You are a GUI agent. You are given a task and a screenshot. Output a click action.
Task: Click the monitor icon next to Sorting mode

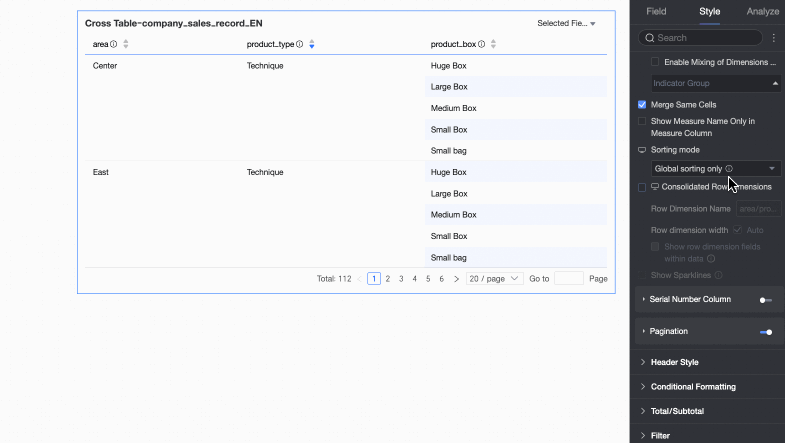point(642,150)
